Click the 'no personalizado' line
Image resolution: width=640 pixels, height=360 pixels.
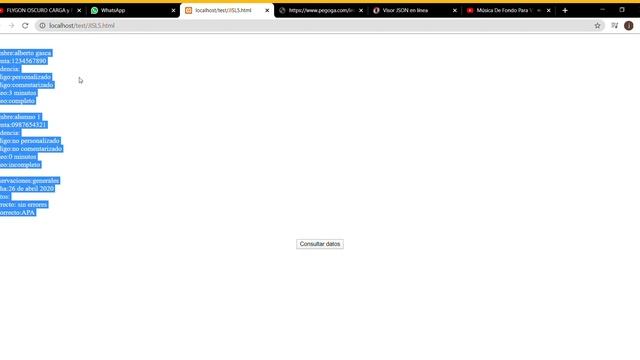tap(30, 141)
